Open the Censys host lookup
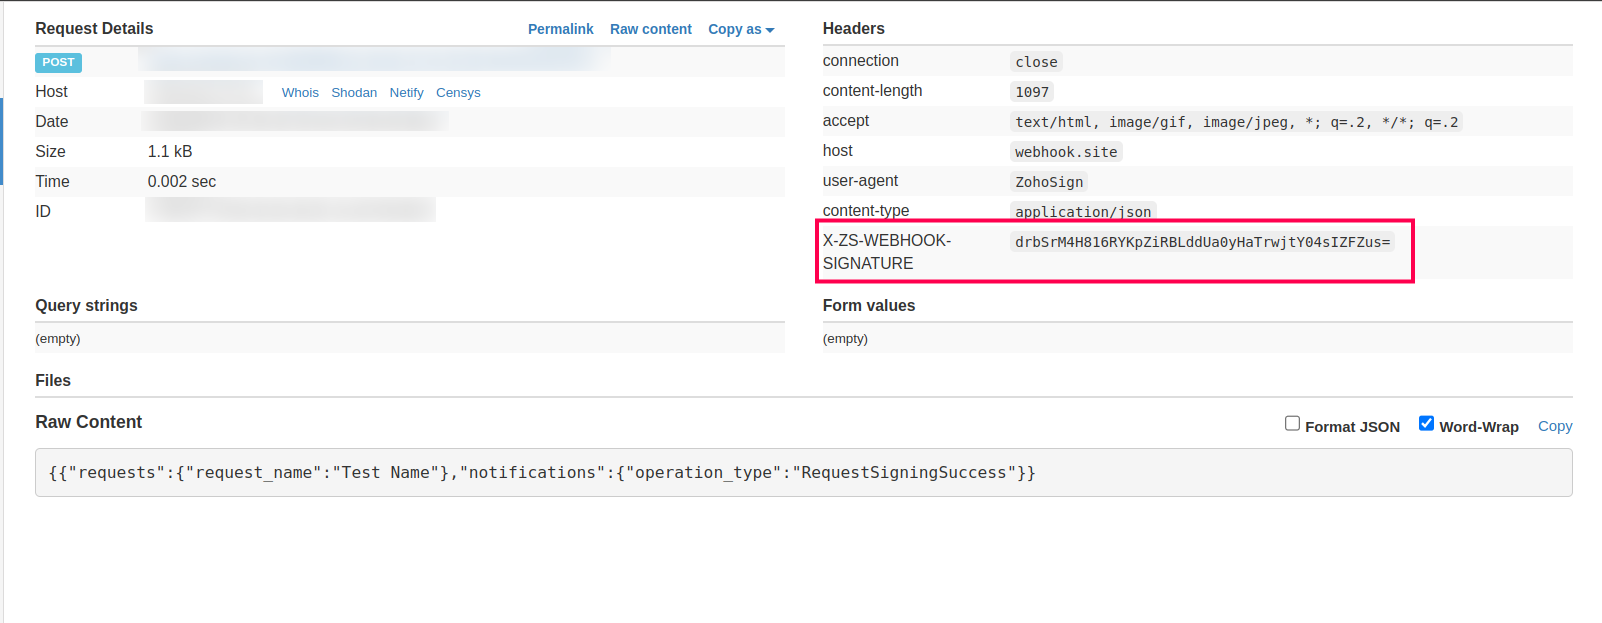The height and width of the screenshot is (623, 1602). [458, 92]
